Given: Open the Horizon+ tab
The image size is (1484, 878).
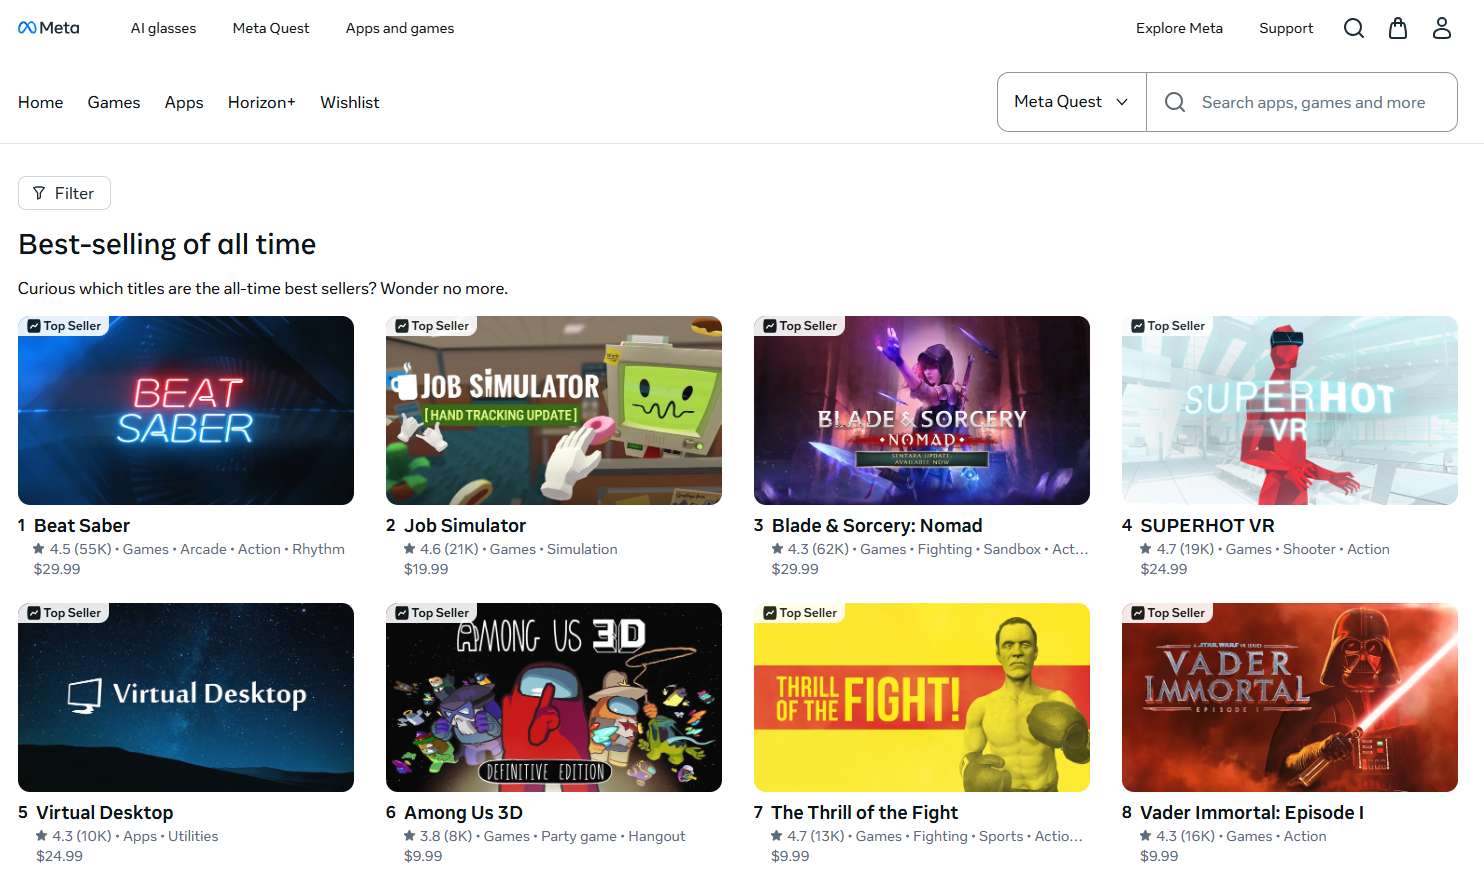Looking at the screenshot, I should point(262,102).
